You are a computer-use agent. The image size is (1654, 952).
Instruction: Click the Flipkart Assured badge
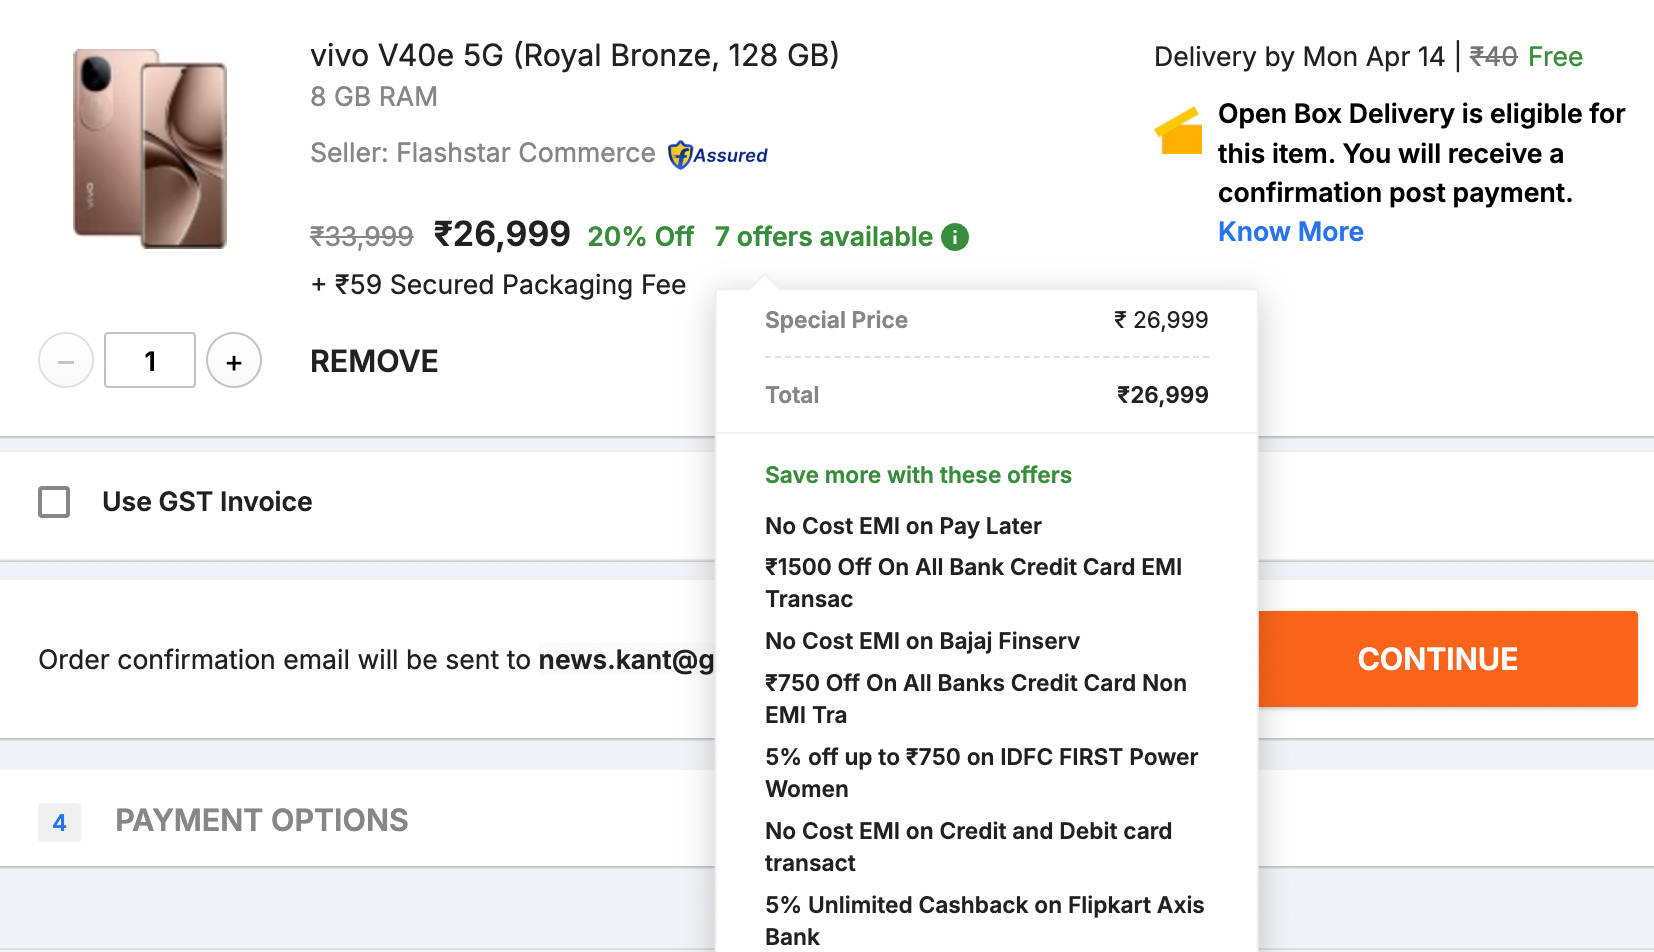(718, 155)
